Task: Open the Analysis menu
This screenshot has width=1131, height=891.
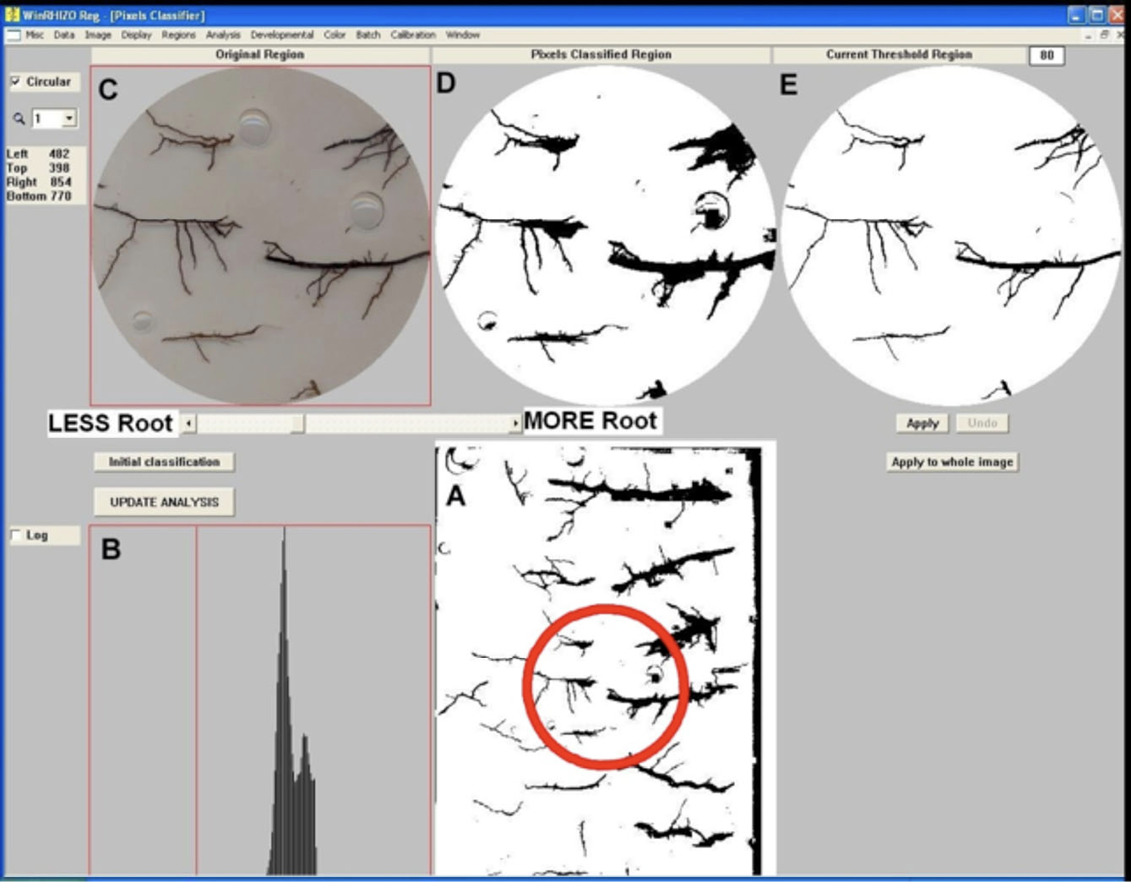Action: tap(223, 35)
